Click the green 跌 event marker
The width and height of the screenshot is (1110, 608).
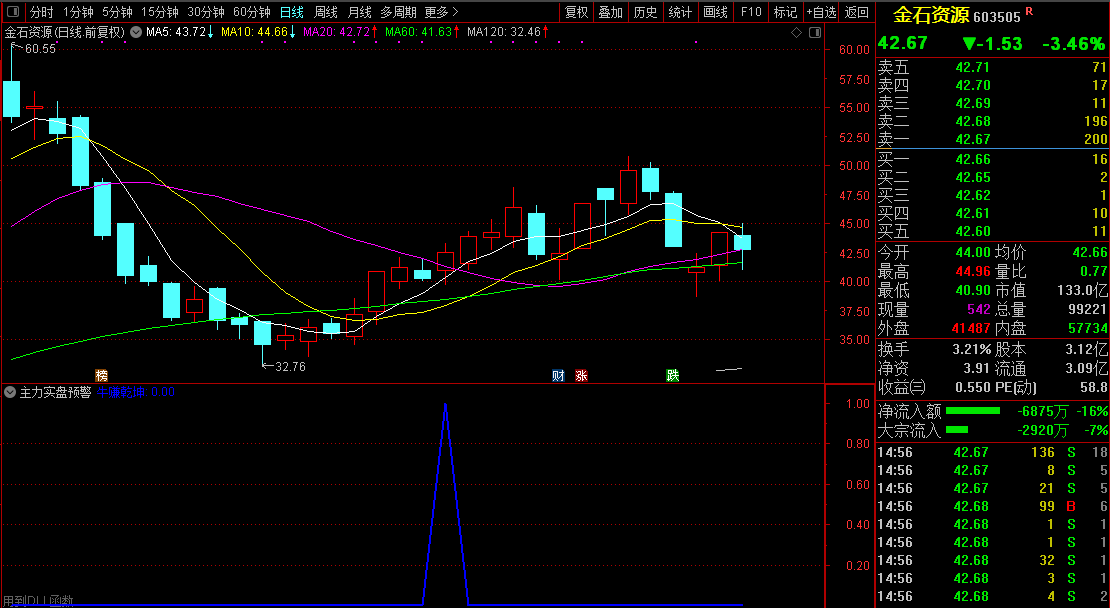[x=673, y=376]
